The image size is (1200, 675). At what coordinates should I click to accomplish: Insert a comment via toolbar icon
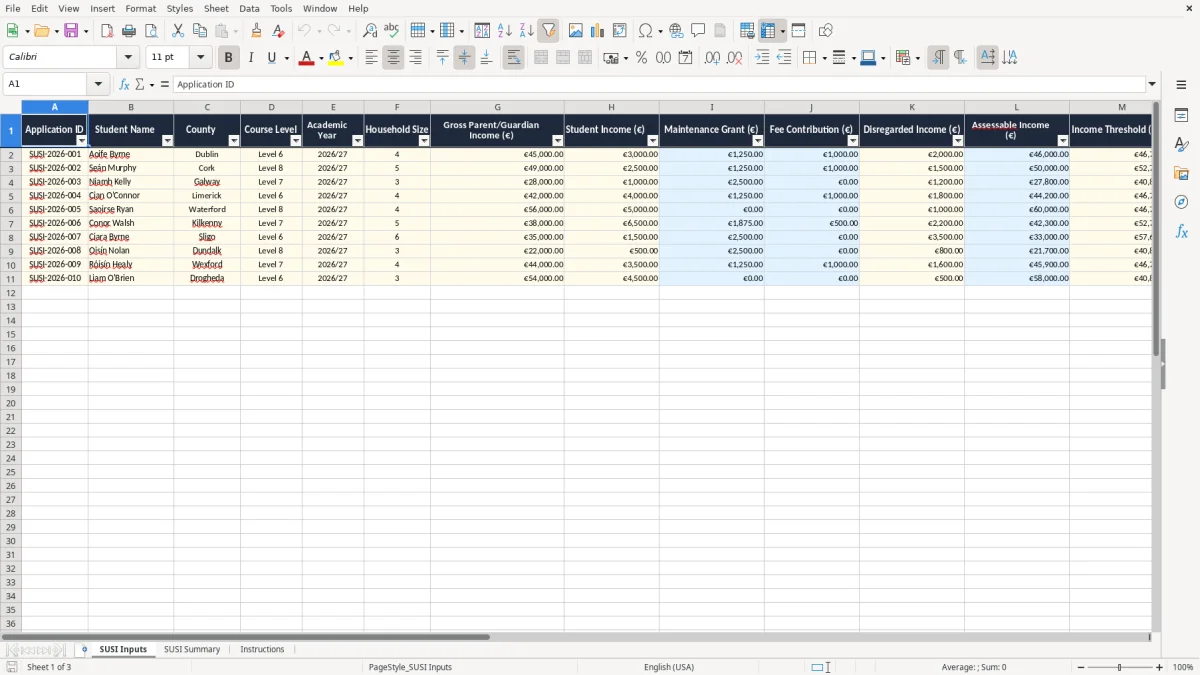tap(699, 31)
